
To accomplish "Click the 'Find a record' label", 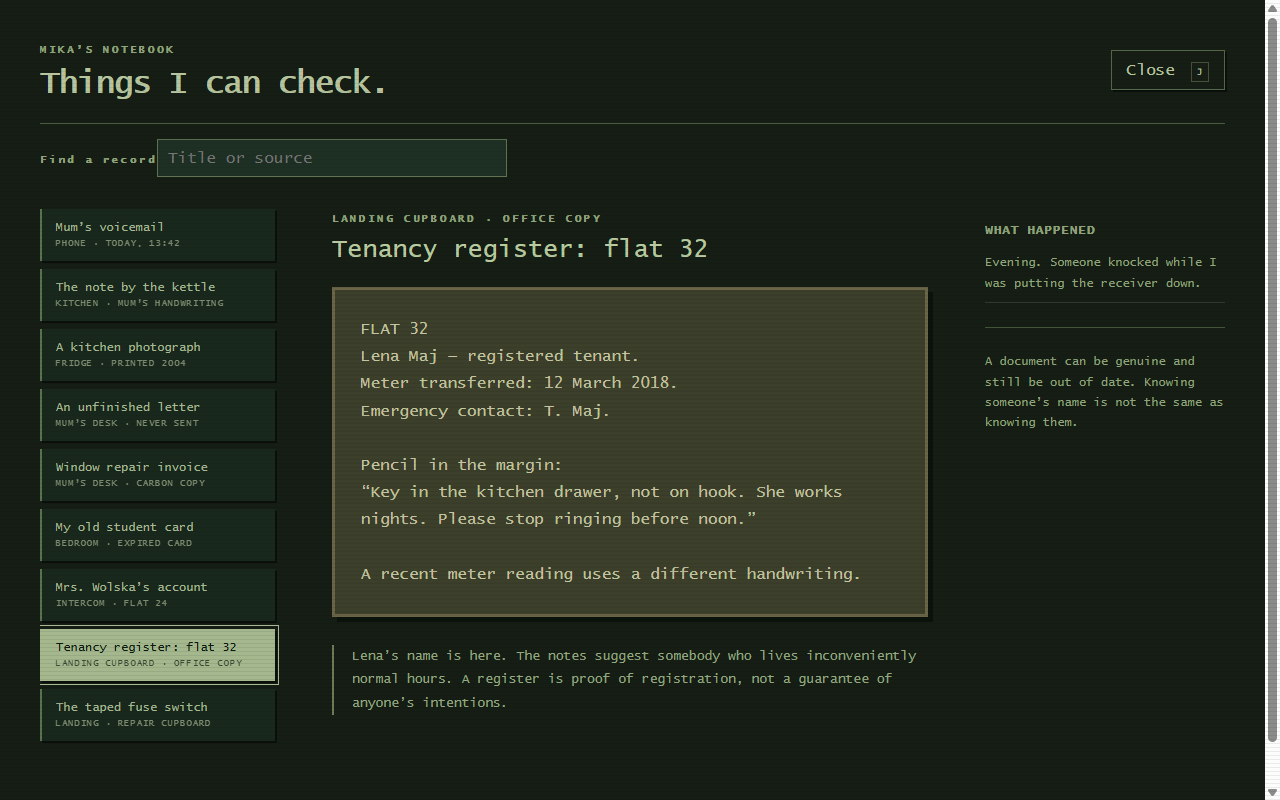I will point(98,159).
